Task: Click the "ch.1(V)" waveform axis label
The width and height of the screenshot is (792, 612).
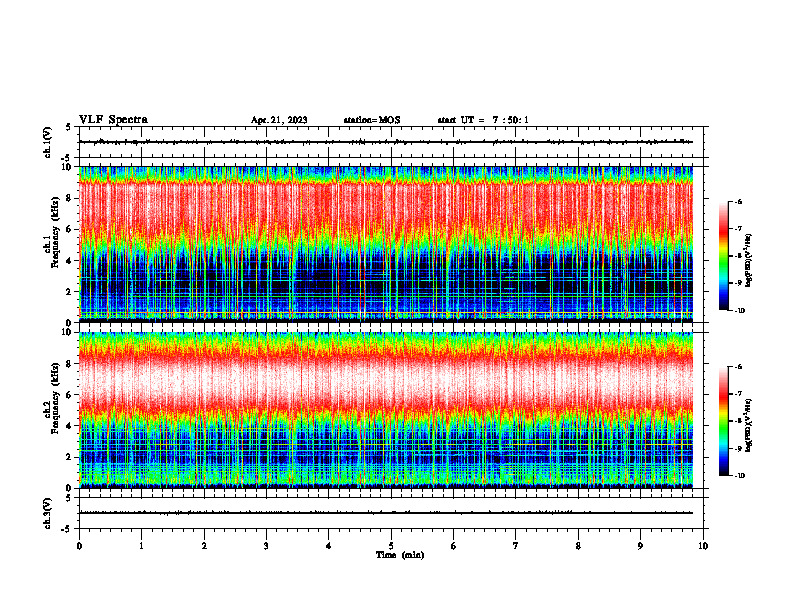Action: click(48, 142)
